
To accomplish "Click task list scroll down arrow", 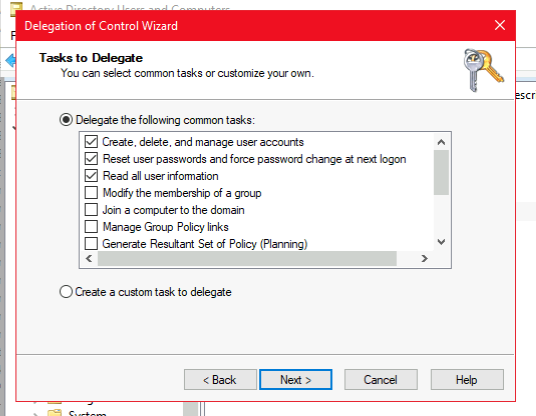I will click(x=441, y=242).
